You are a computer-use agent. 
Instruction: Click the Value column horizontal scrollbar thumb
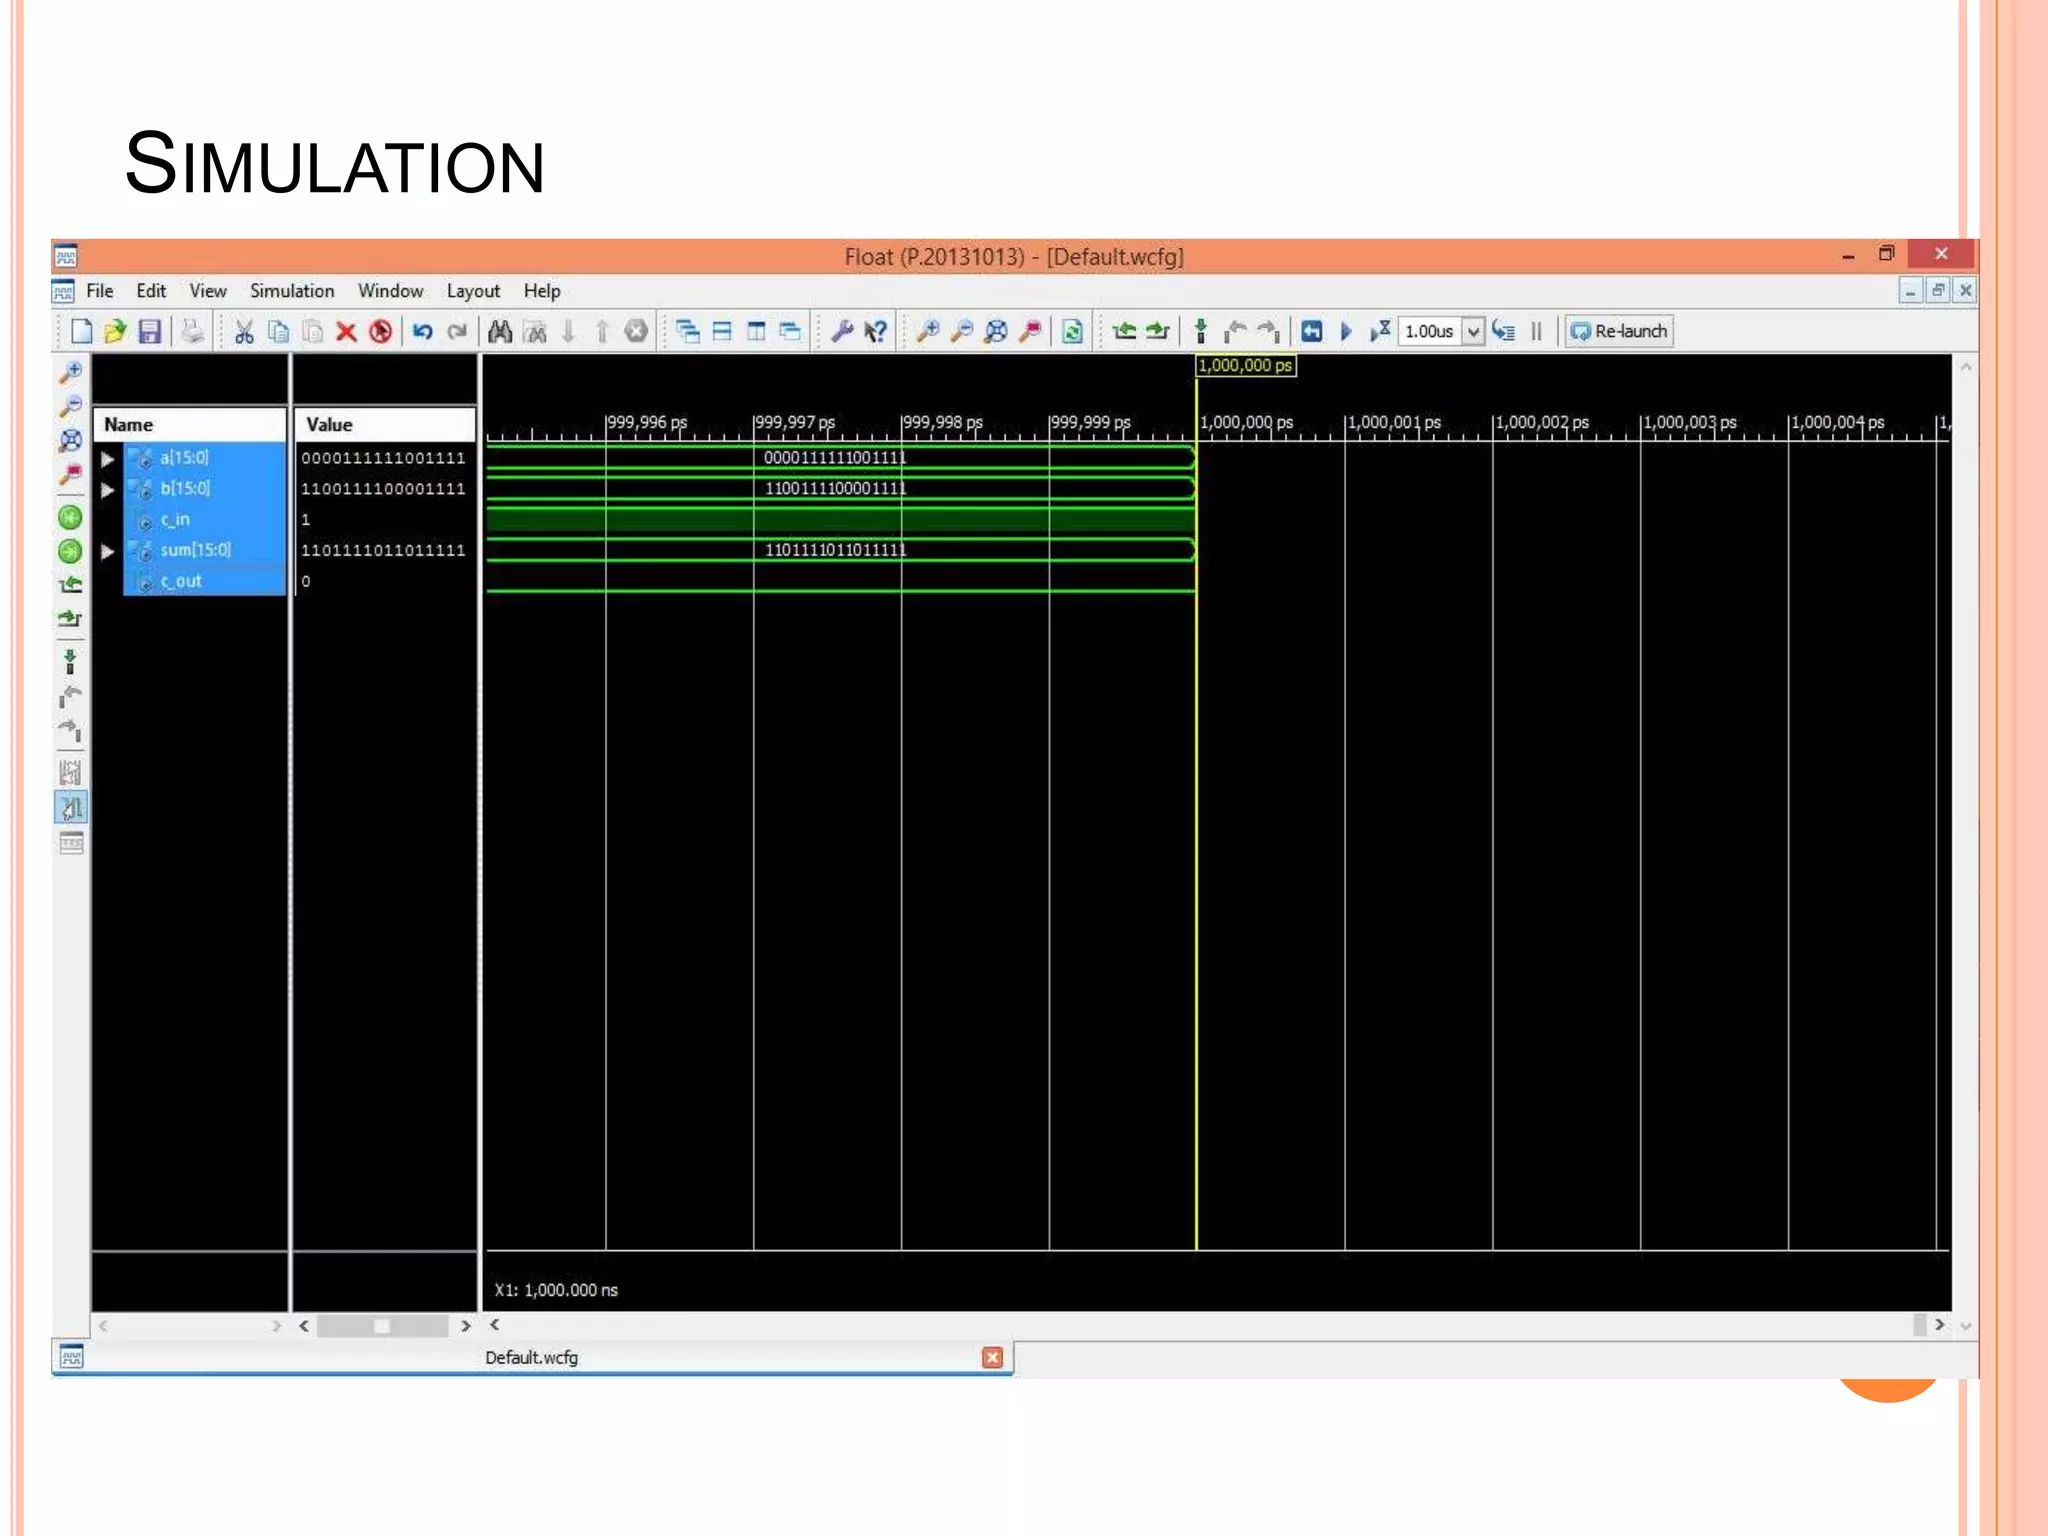coord(381,1326)
